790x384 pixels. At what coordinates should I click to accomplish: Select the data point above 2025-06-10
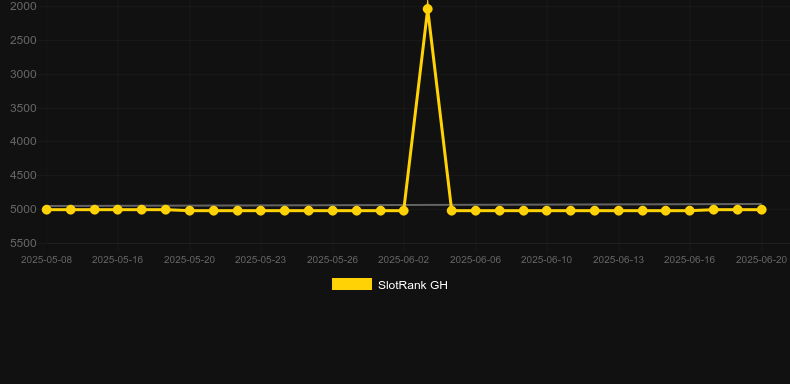(x=547, y=211)
